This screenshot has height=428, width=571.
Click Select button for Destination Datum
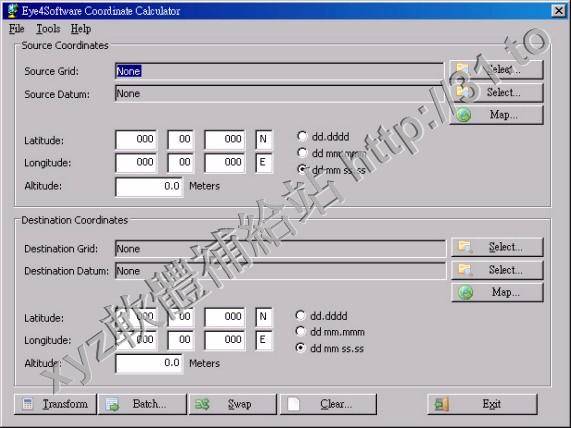[x=497, y=270]
